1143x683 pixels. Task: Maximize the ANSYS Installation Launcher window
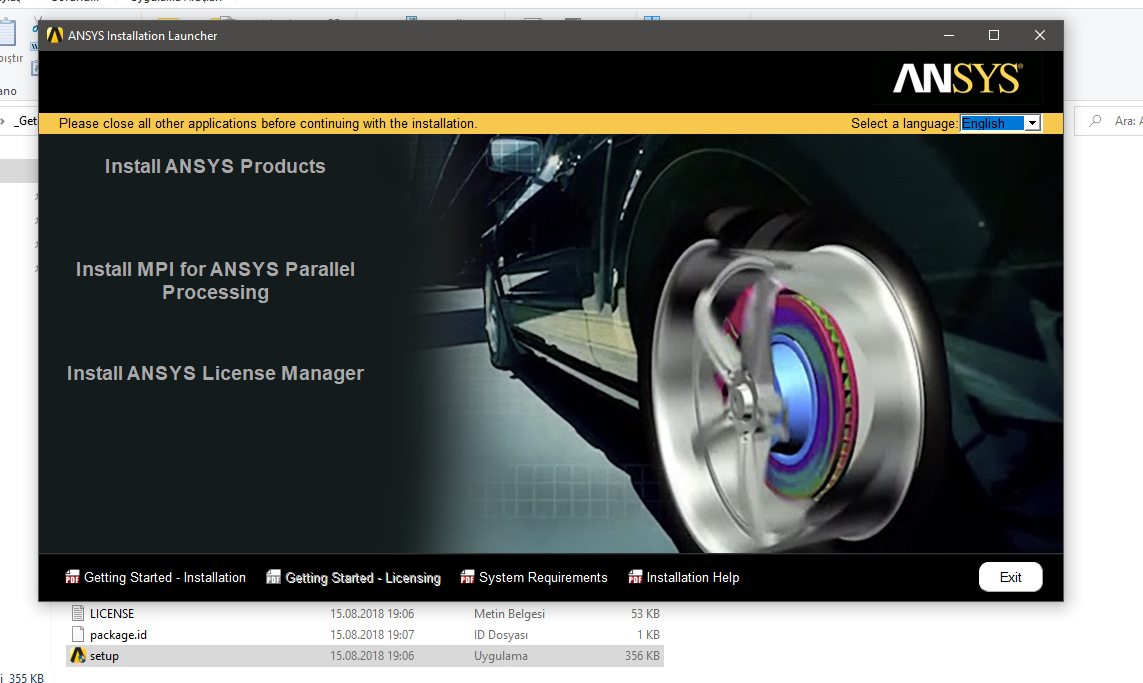994,35
